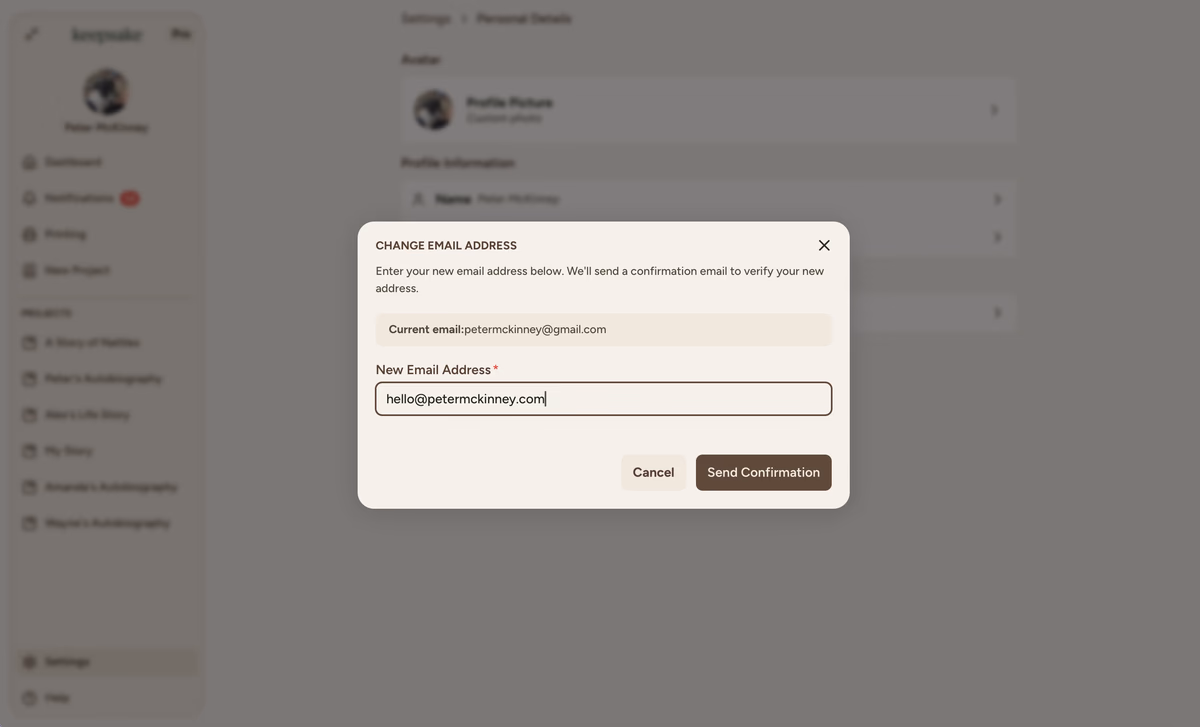Expand the Name row chevron
Screen dimensions: 1200x727
(x=996, y=199)
